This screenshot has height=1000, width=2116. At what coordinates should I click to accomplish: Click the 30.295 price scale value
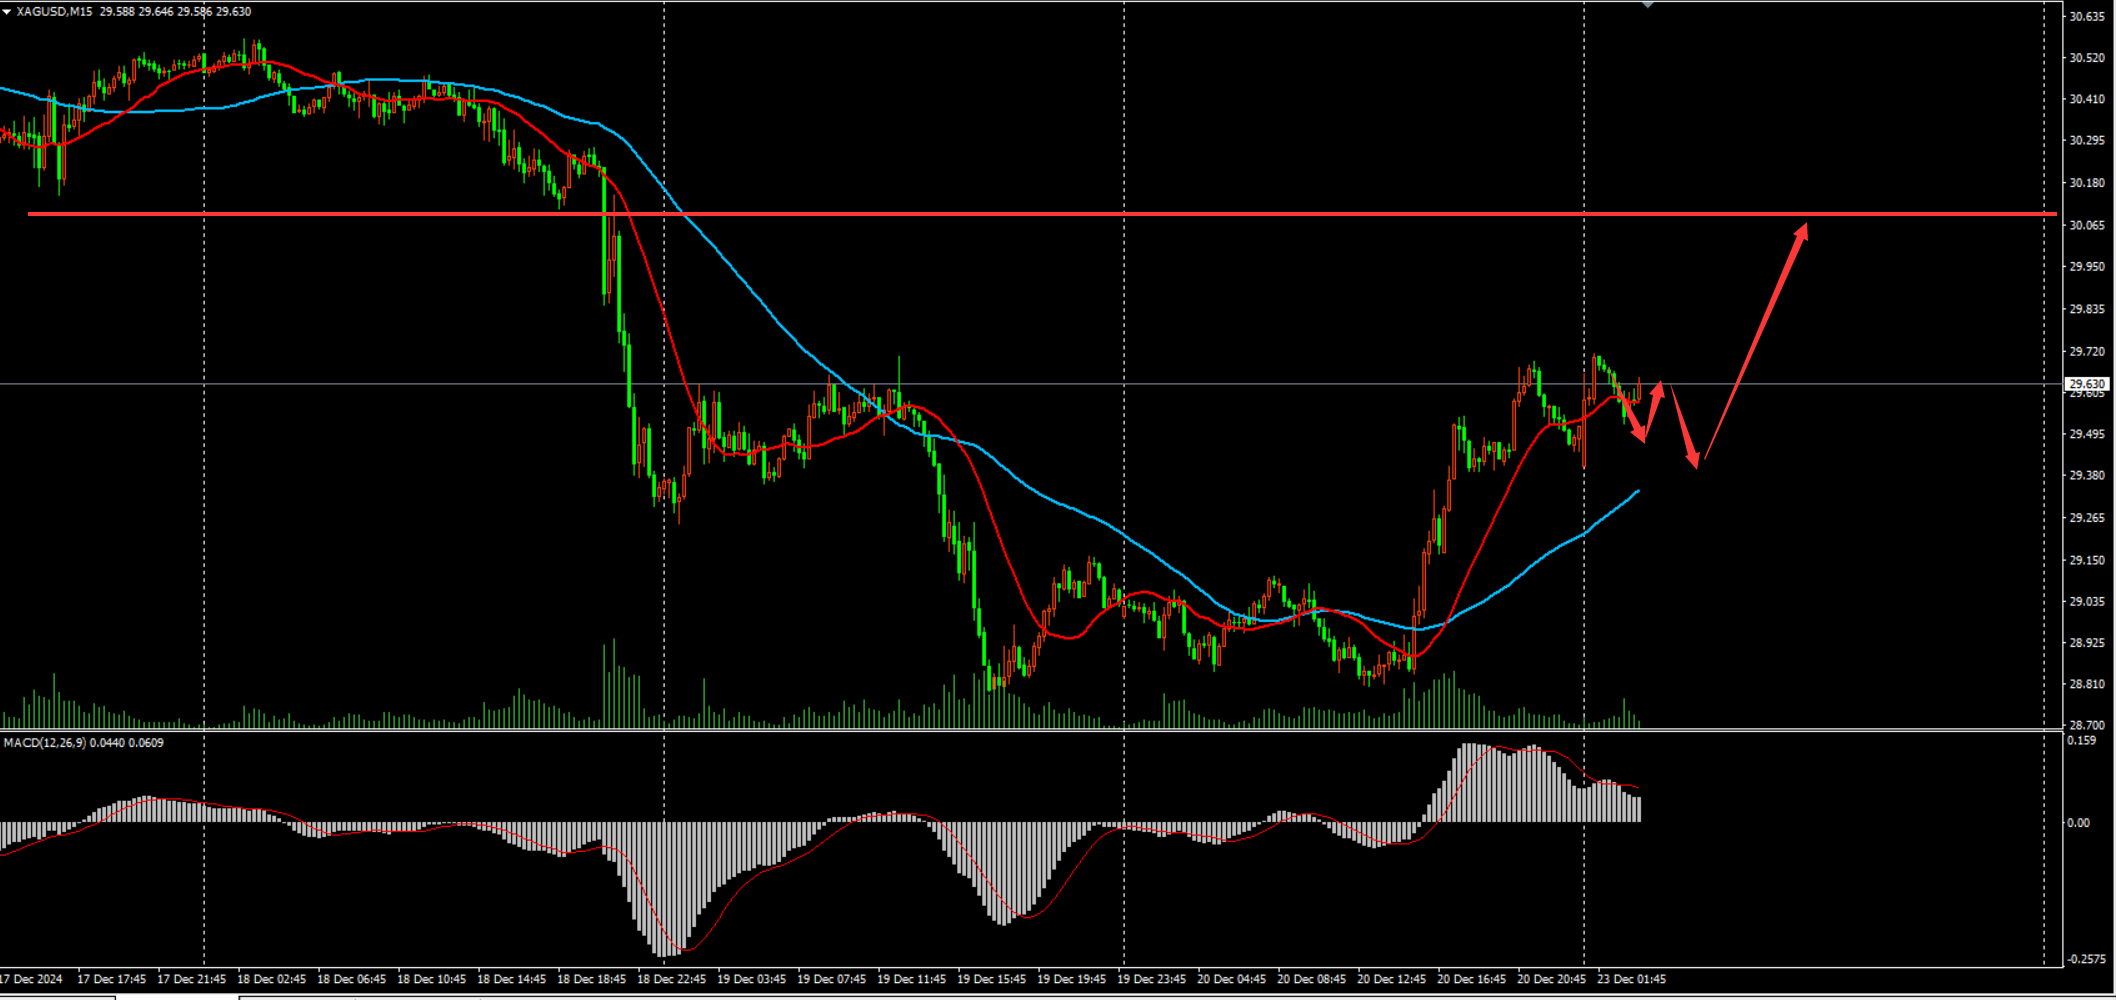point(2087,140)
